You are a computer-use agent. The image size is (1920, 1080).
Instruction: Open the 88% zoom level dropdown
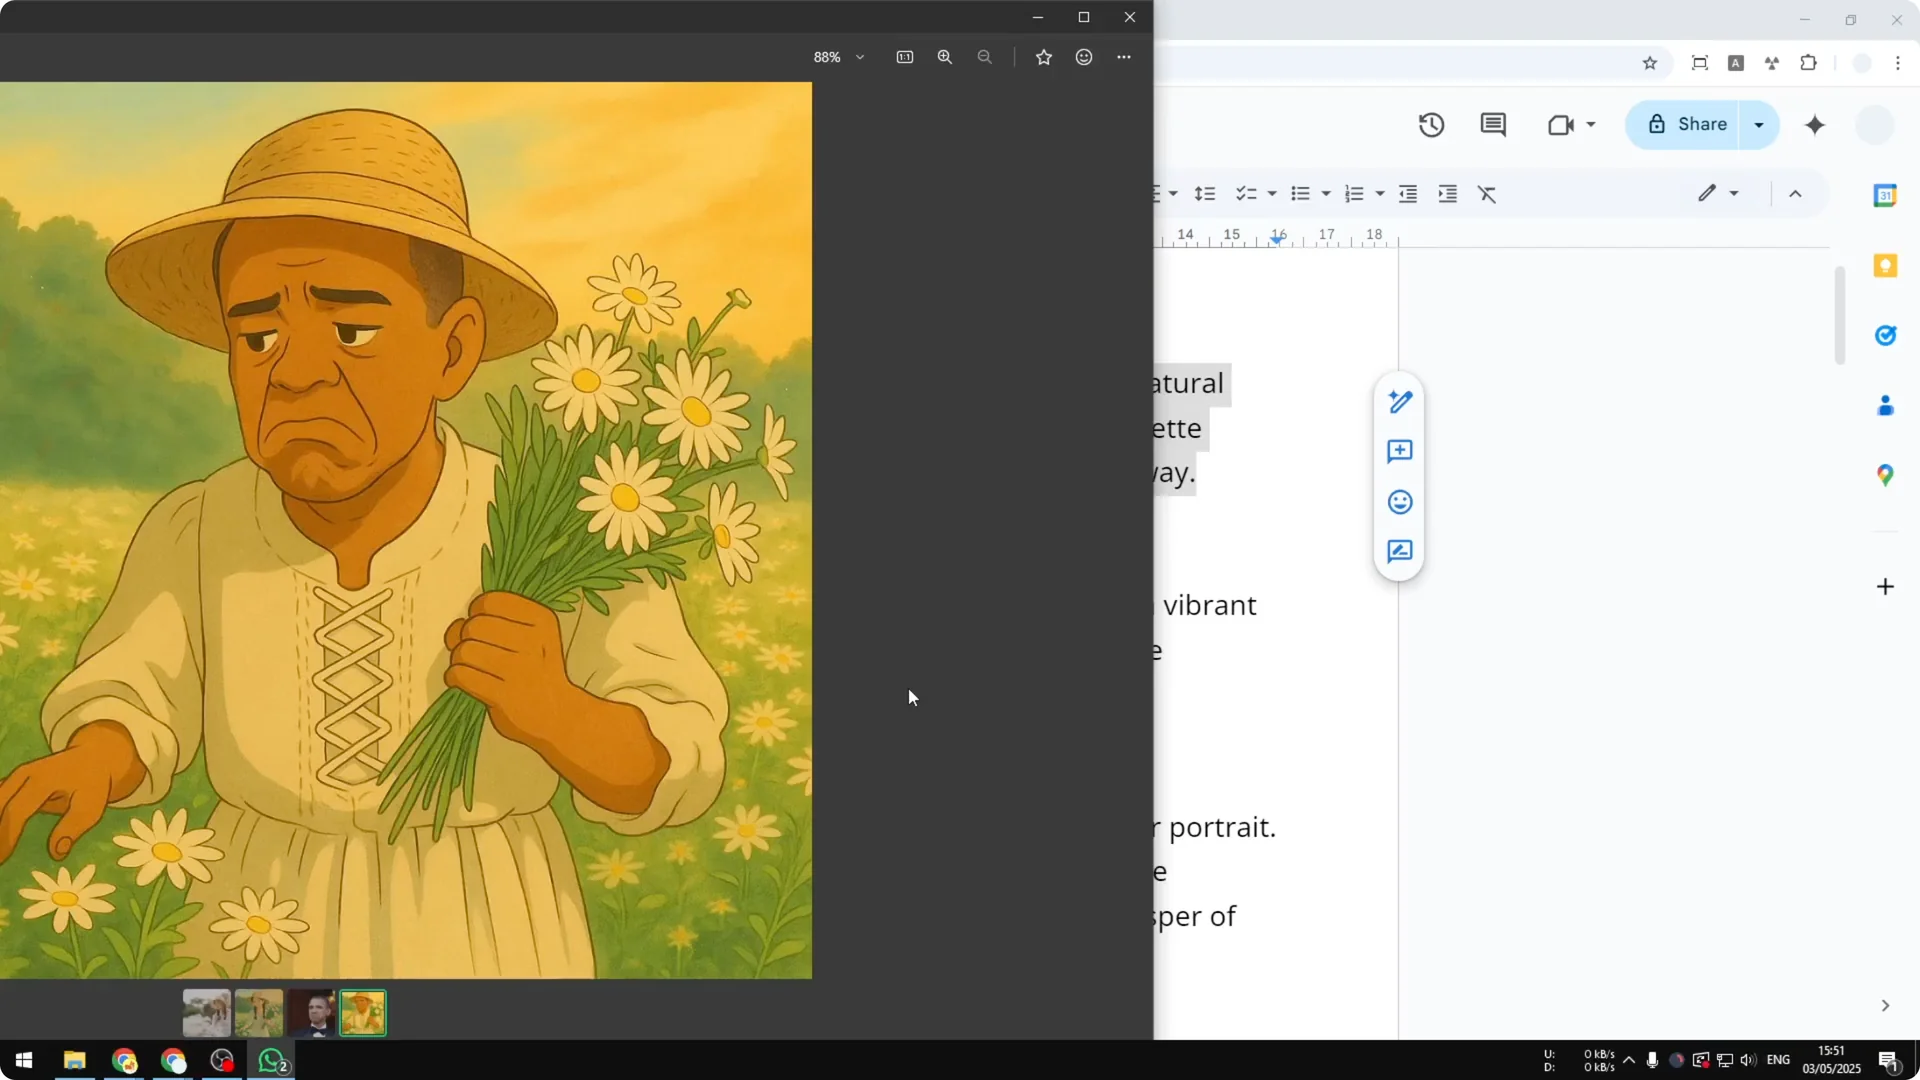pos(838,57)
